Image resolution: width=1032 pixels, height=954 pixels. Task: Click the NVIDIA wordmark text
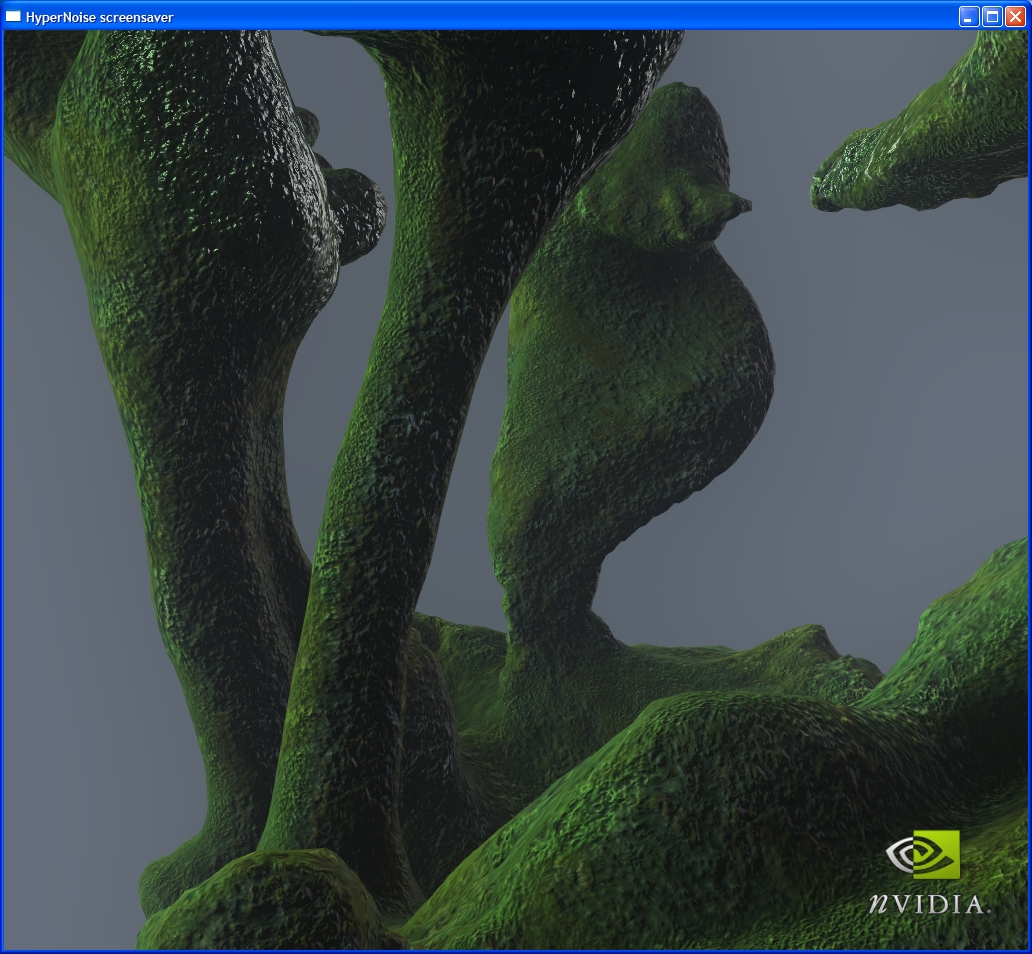coord(929,904)
